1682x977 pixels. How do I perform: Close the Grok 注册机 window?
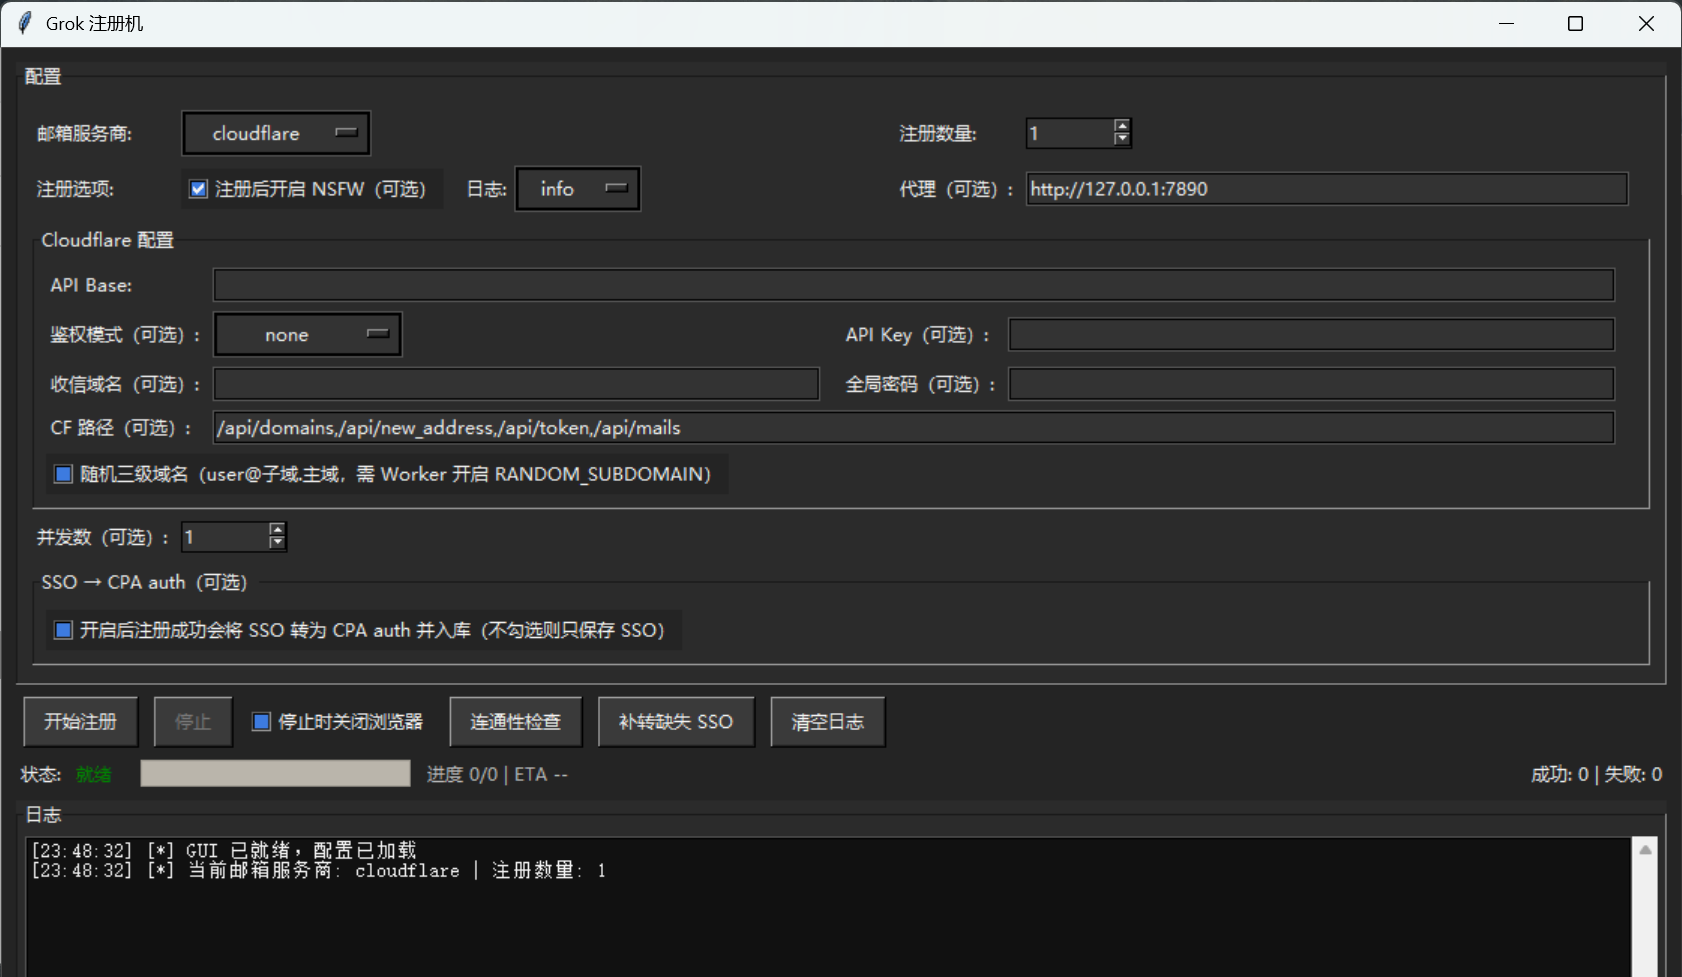[x=1646, y=23]
